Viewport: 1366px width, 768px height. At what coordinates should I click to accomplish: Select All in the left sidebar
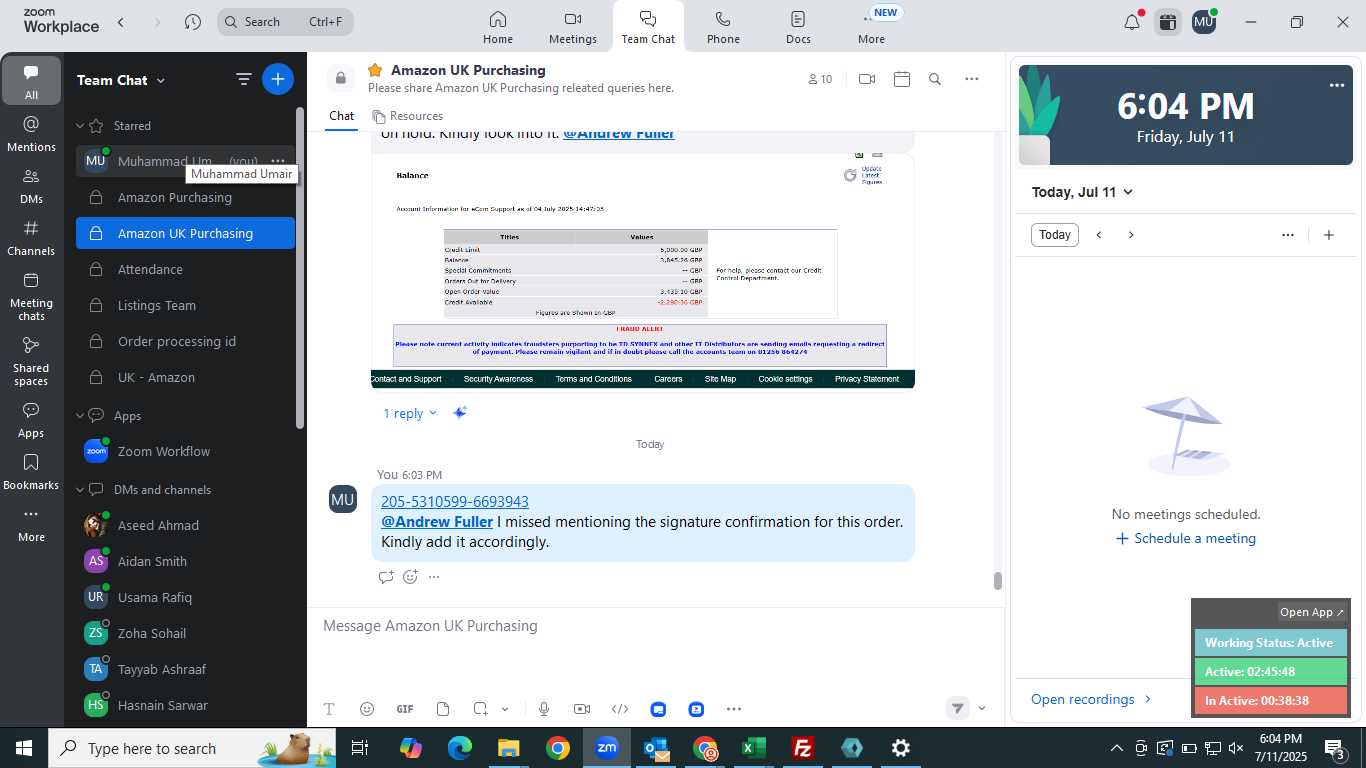(31, 82)
